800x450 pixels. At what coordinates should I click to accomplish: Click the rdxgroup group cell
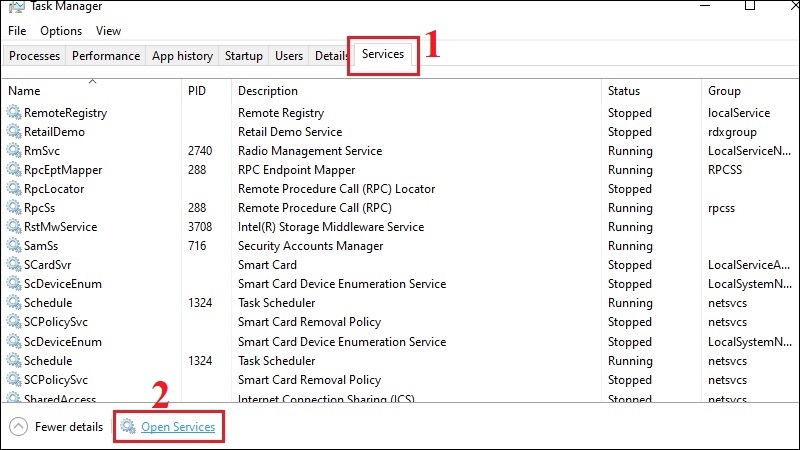pos(732,132)
